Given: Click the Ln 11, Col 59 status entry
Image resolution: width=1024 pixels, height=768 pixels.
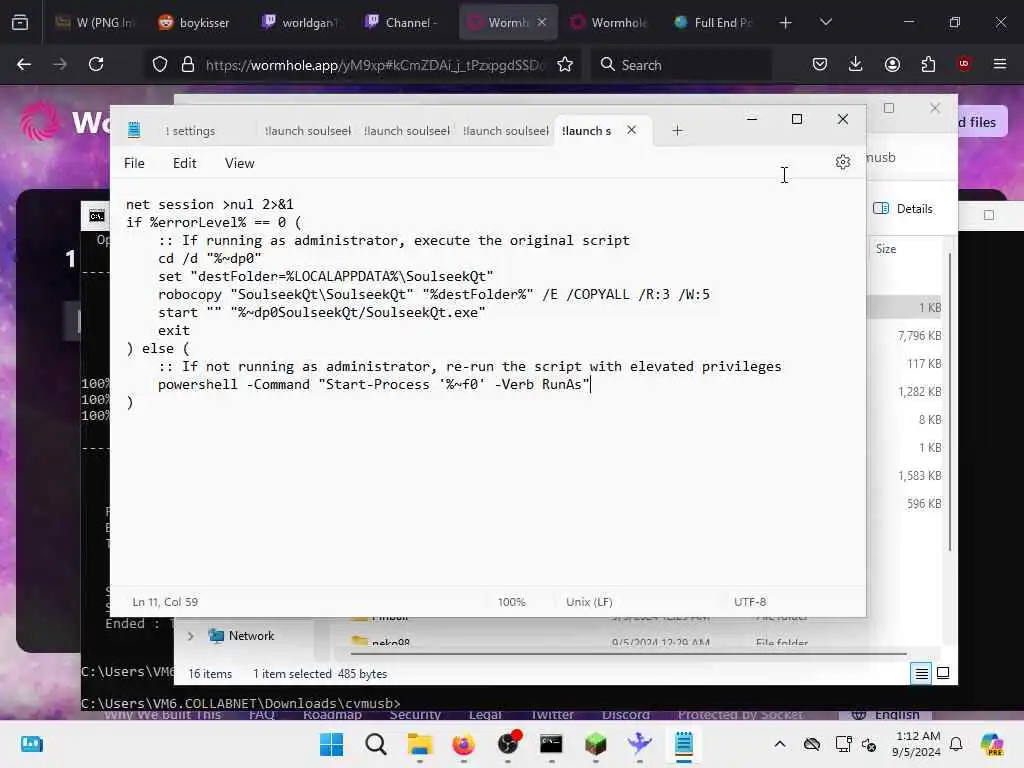Looking at the screenshot, I should click(165, 601).
